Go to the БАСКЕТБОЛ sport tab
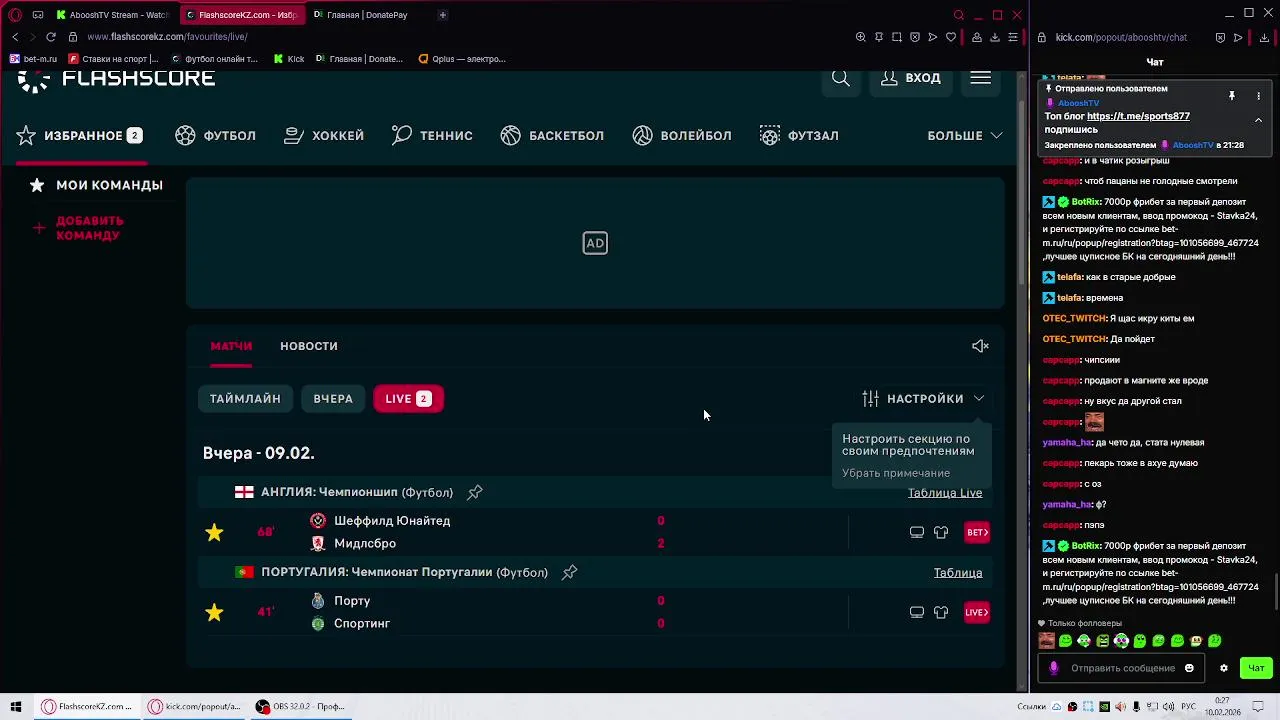Screen dimensions: 1280x720 click(x=552, y=135)
